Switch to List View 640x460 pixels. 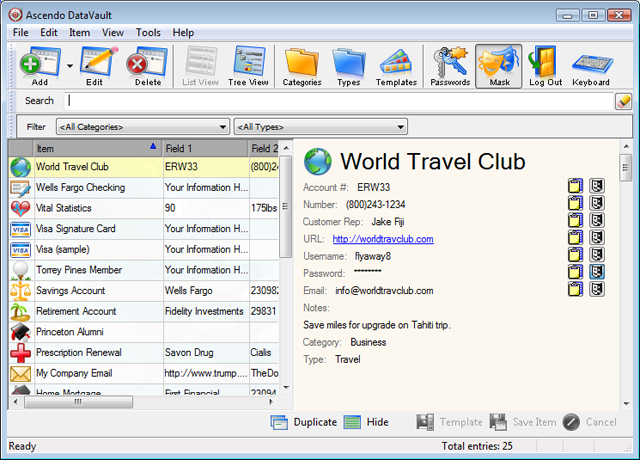(x=200, y=66)
